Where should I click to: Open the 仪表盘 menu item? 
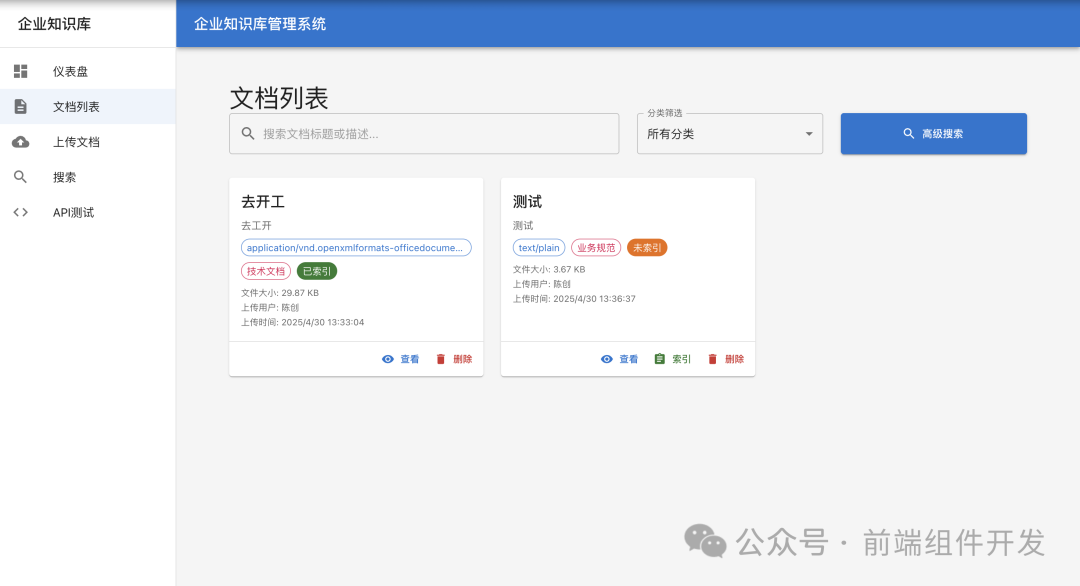[88, 71]
